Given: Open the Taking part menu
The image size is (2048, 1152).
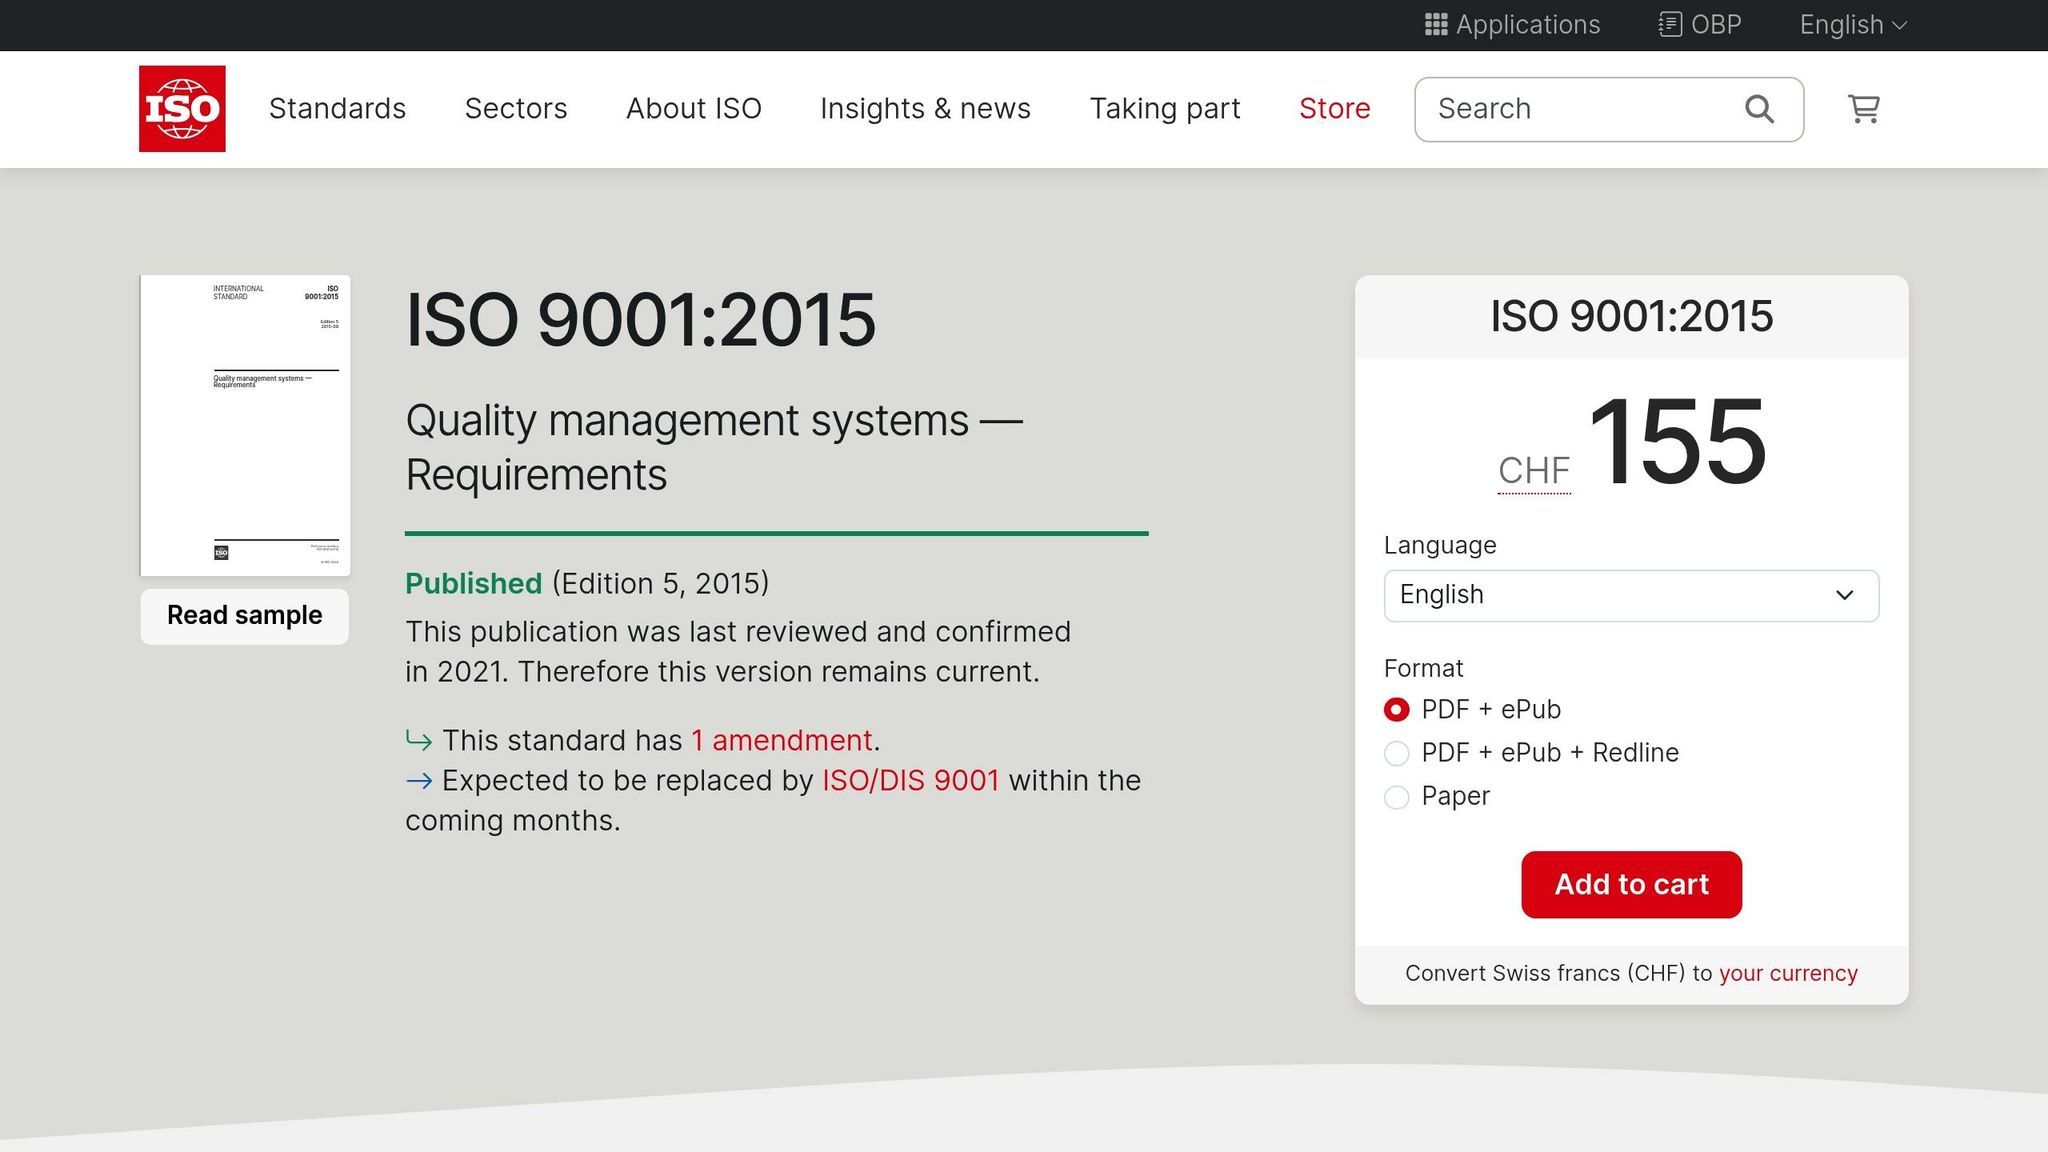Looking at the screenshot, I should (1165, 108).
